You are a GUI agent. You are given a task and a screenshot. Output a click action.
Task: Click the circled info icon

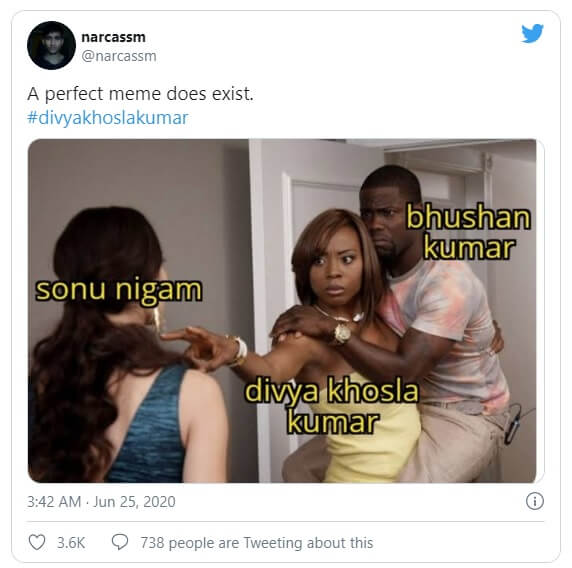coord(535,501)
